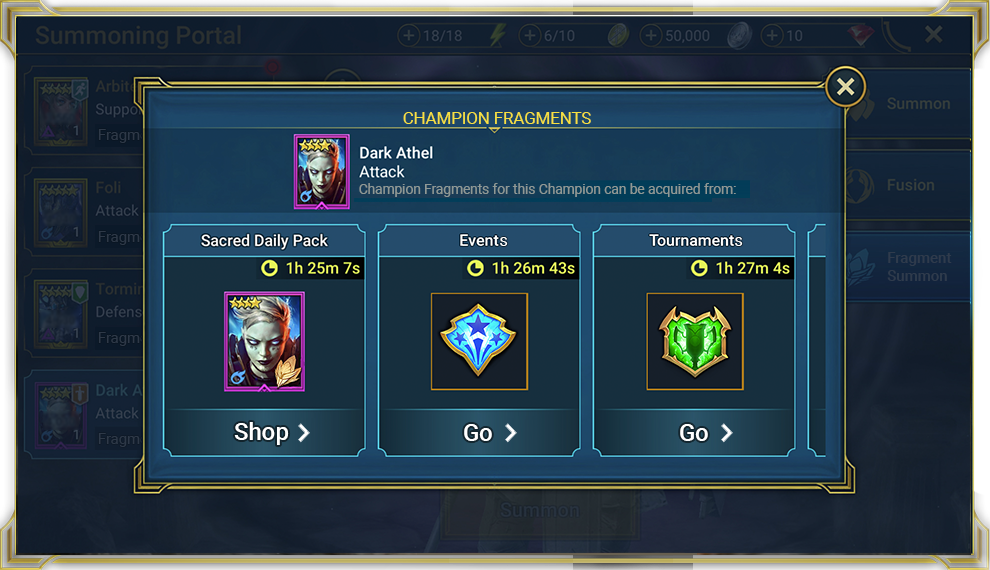Add keys with the plus beside 6/10

(530, 35)
